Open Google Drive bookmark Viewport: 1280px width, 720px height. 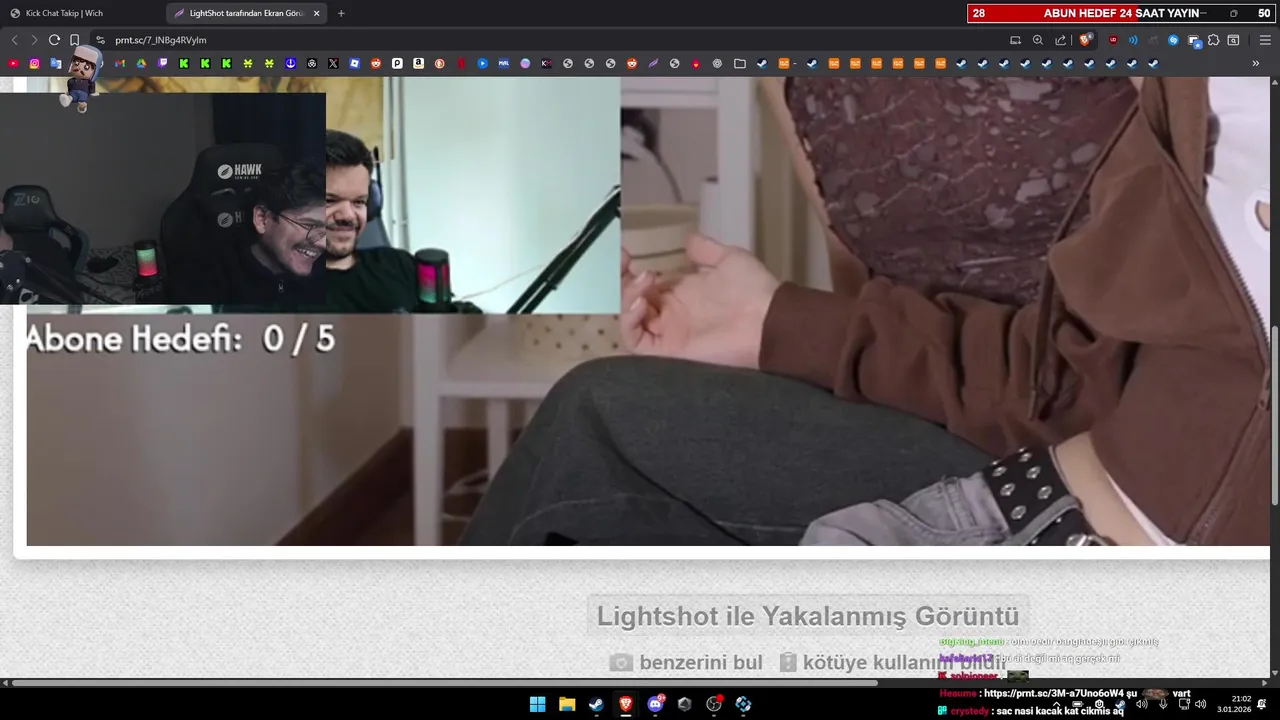tap(141, 63)
